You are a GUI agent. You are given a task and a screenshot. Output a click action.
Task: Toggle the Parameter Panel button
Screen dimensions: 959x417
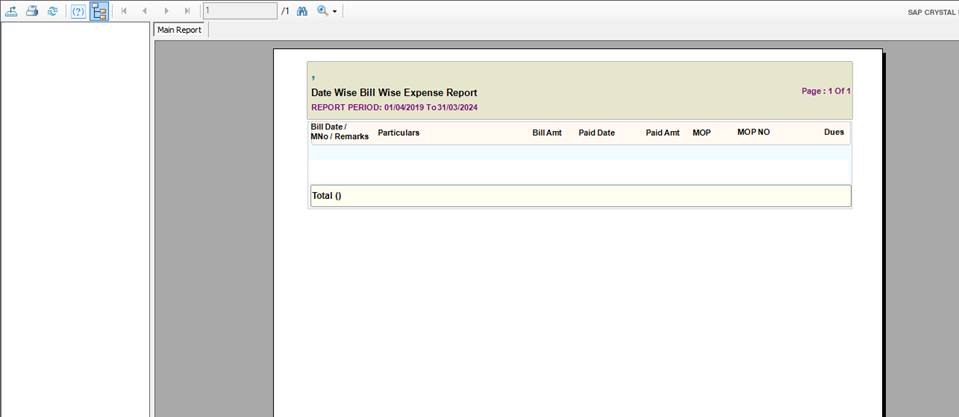coord(78,11)
